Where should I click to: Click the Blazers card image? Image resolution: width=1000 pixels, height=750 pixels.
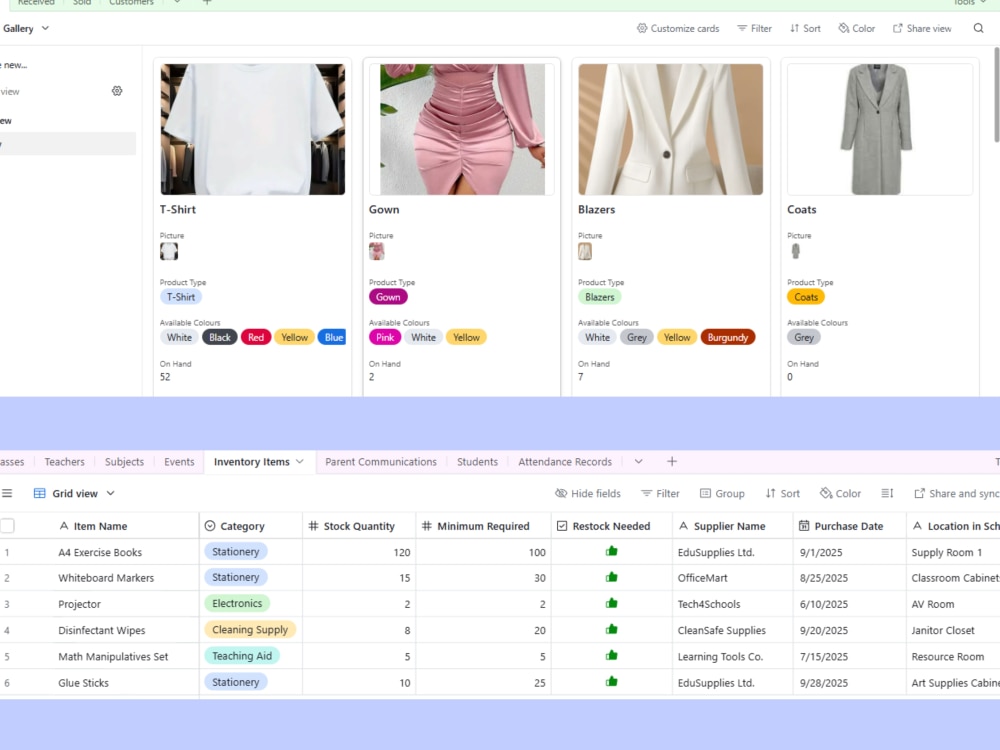(x=670, y=129)
